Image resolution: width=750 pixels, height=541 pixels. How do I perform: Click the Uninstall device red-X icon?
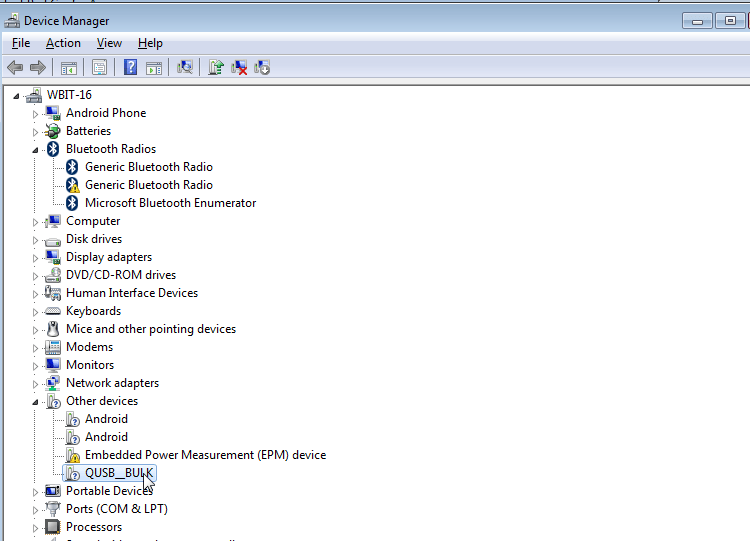click(x=239, y=67)
